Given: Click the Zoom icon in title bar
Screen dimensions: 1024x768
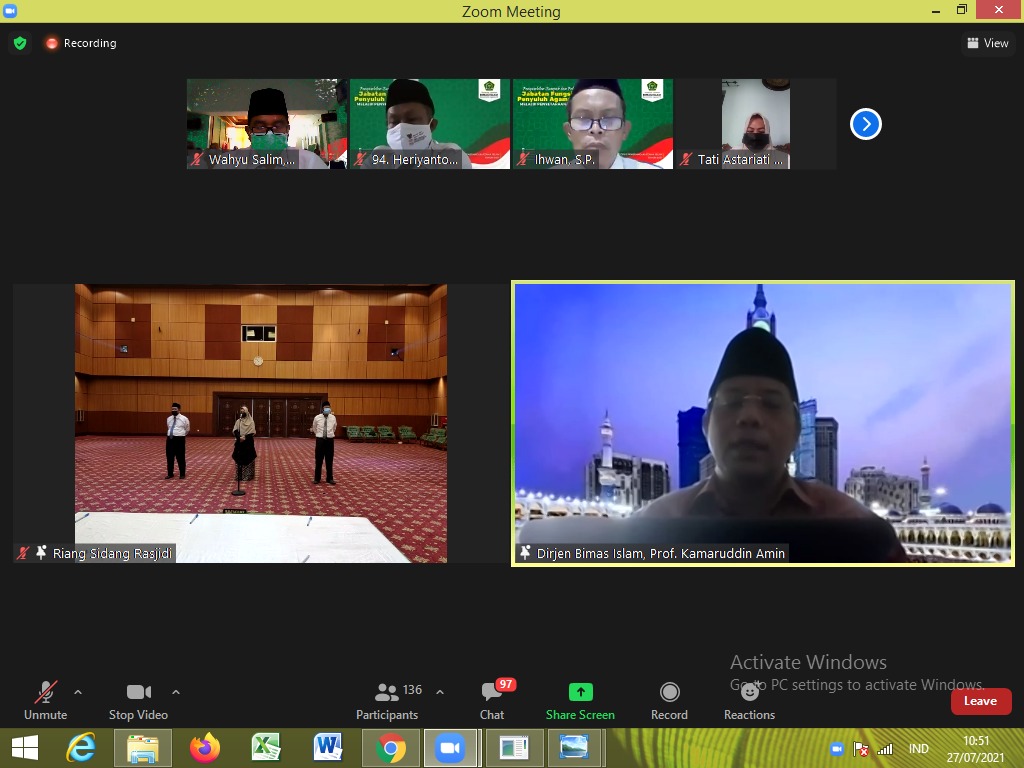Looking at the screenshot, I should [x=10, y=11].
